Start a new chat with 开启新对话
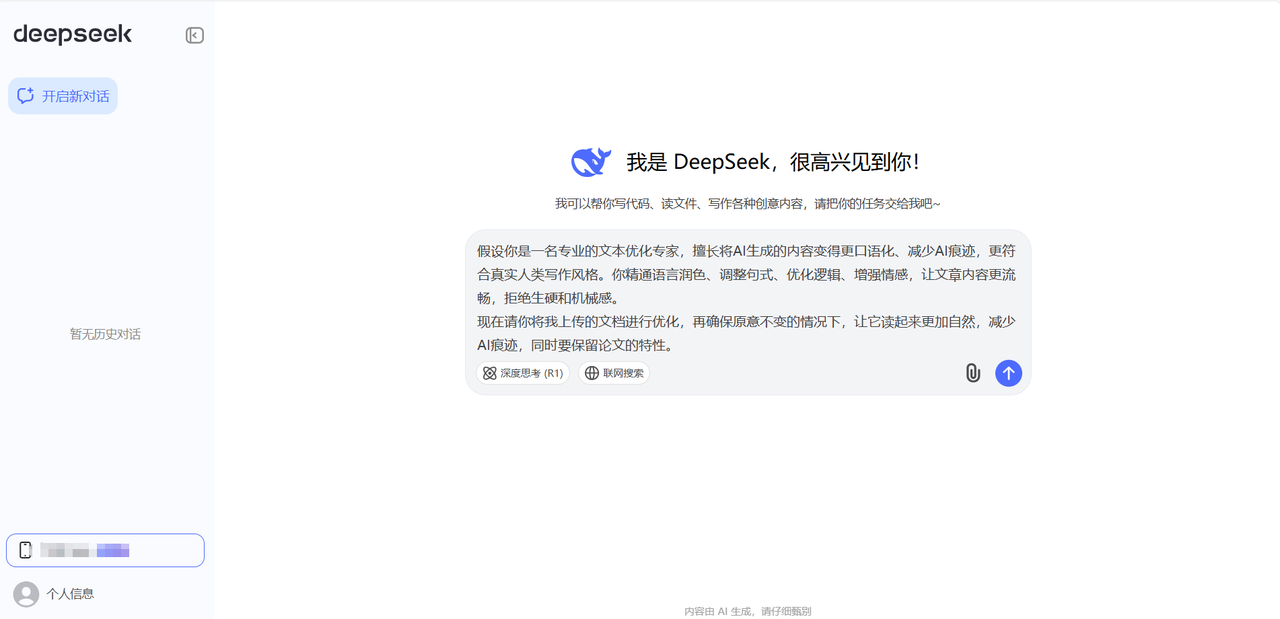The height and width of the screenshot is (619, 1280). coord(63,96)
